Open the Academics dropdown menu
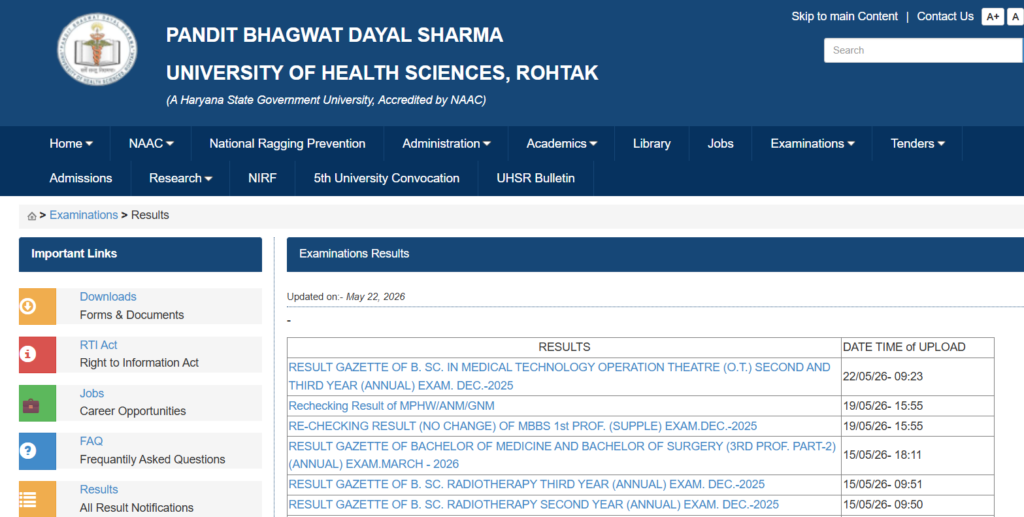The image size is (1024, 517). click(x=562, y=144)
